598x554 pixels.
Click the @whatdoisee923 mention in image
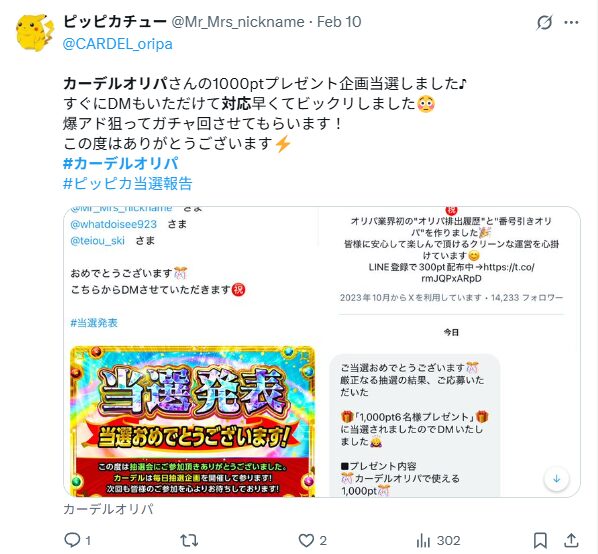tap(114, 224)
